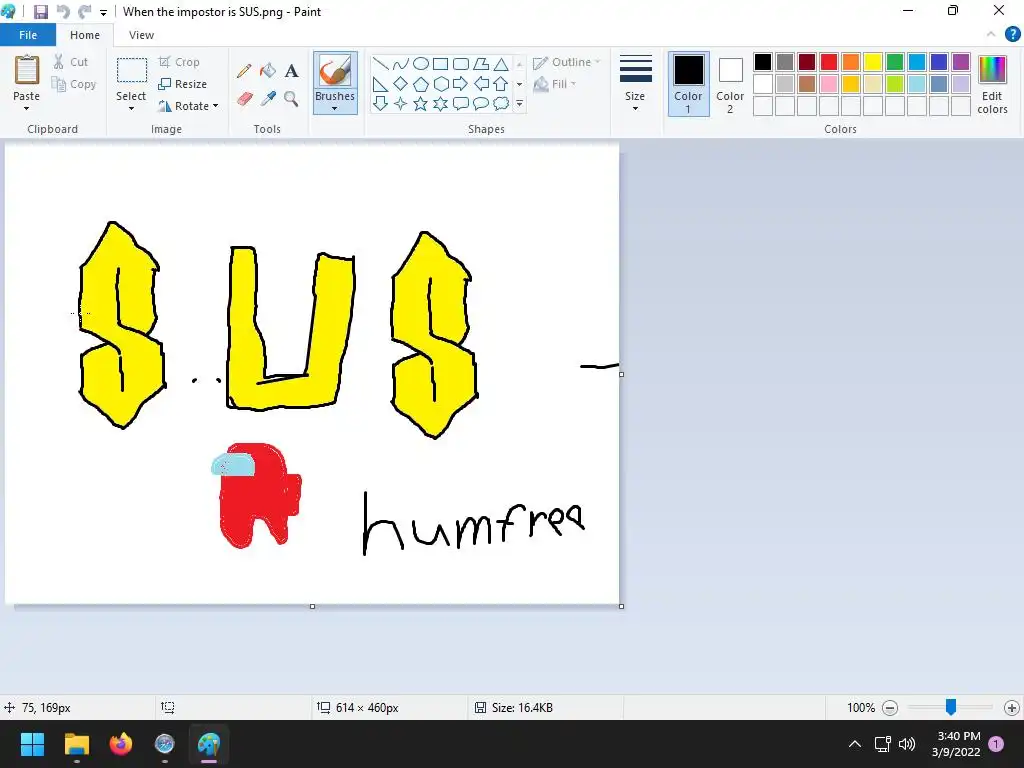The image size is (1024, 768).
Task: Select the Magnifier tool
Action: tap(291, 99)
